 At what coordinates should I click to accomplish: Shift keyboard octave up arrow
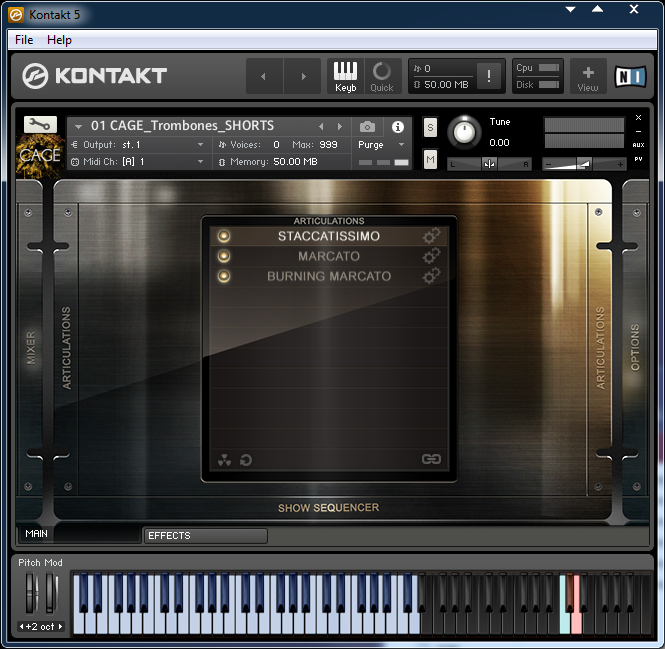(x=61, y=627)
